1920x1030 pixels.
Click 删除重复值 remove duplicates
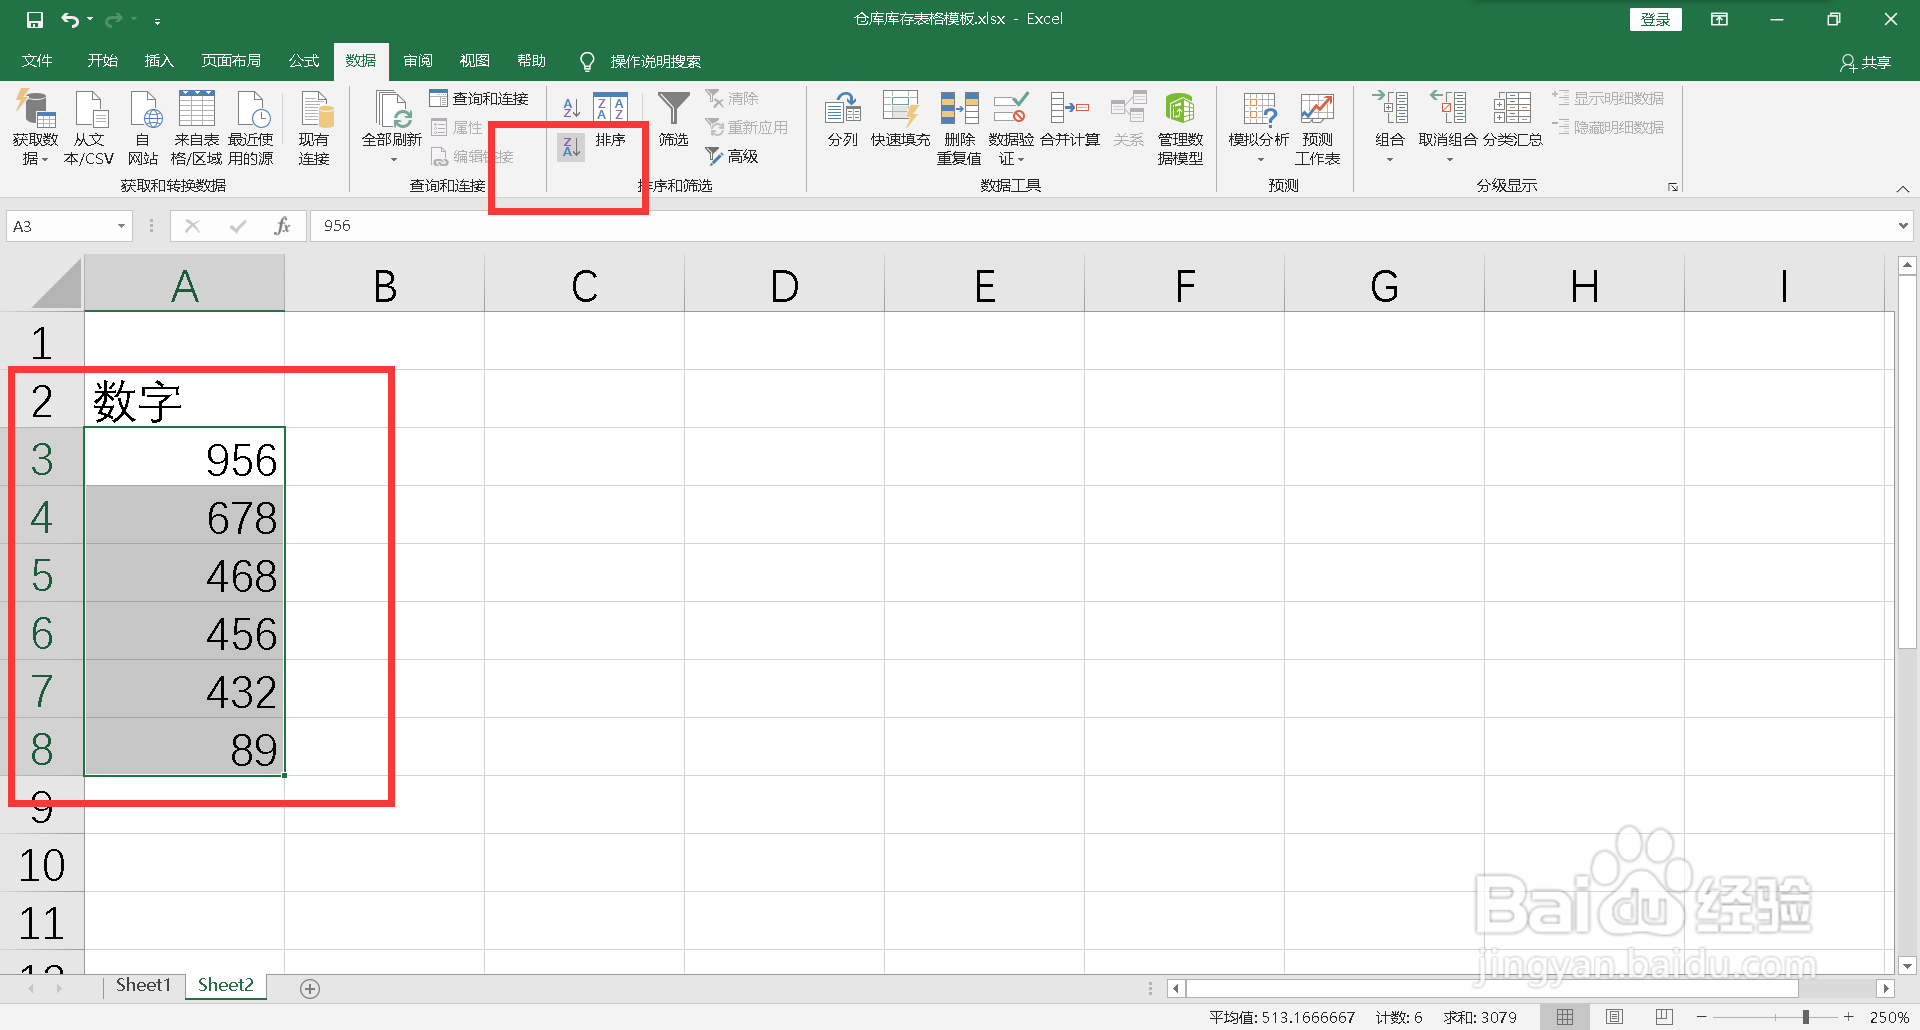point(959,128)
